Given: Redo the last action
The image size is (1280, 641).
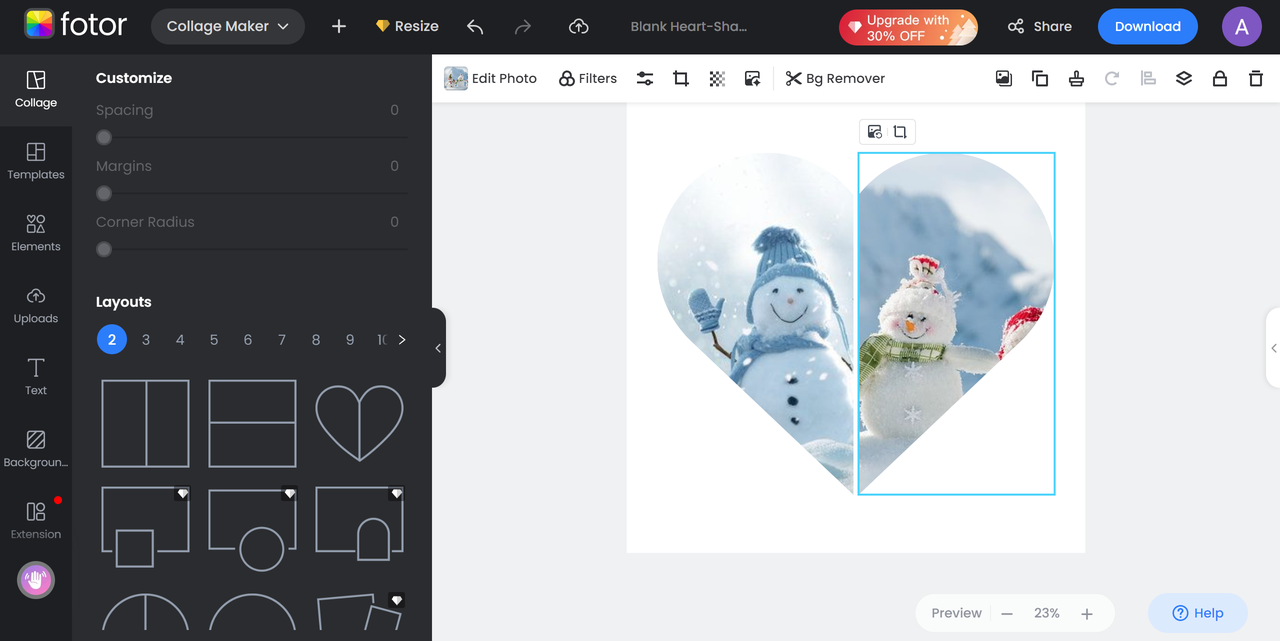Looking at the screenshot, I should pos(523,27).
